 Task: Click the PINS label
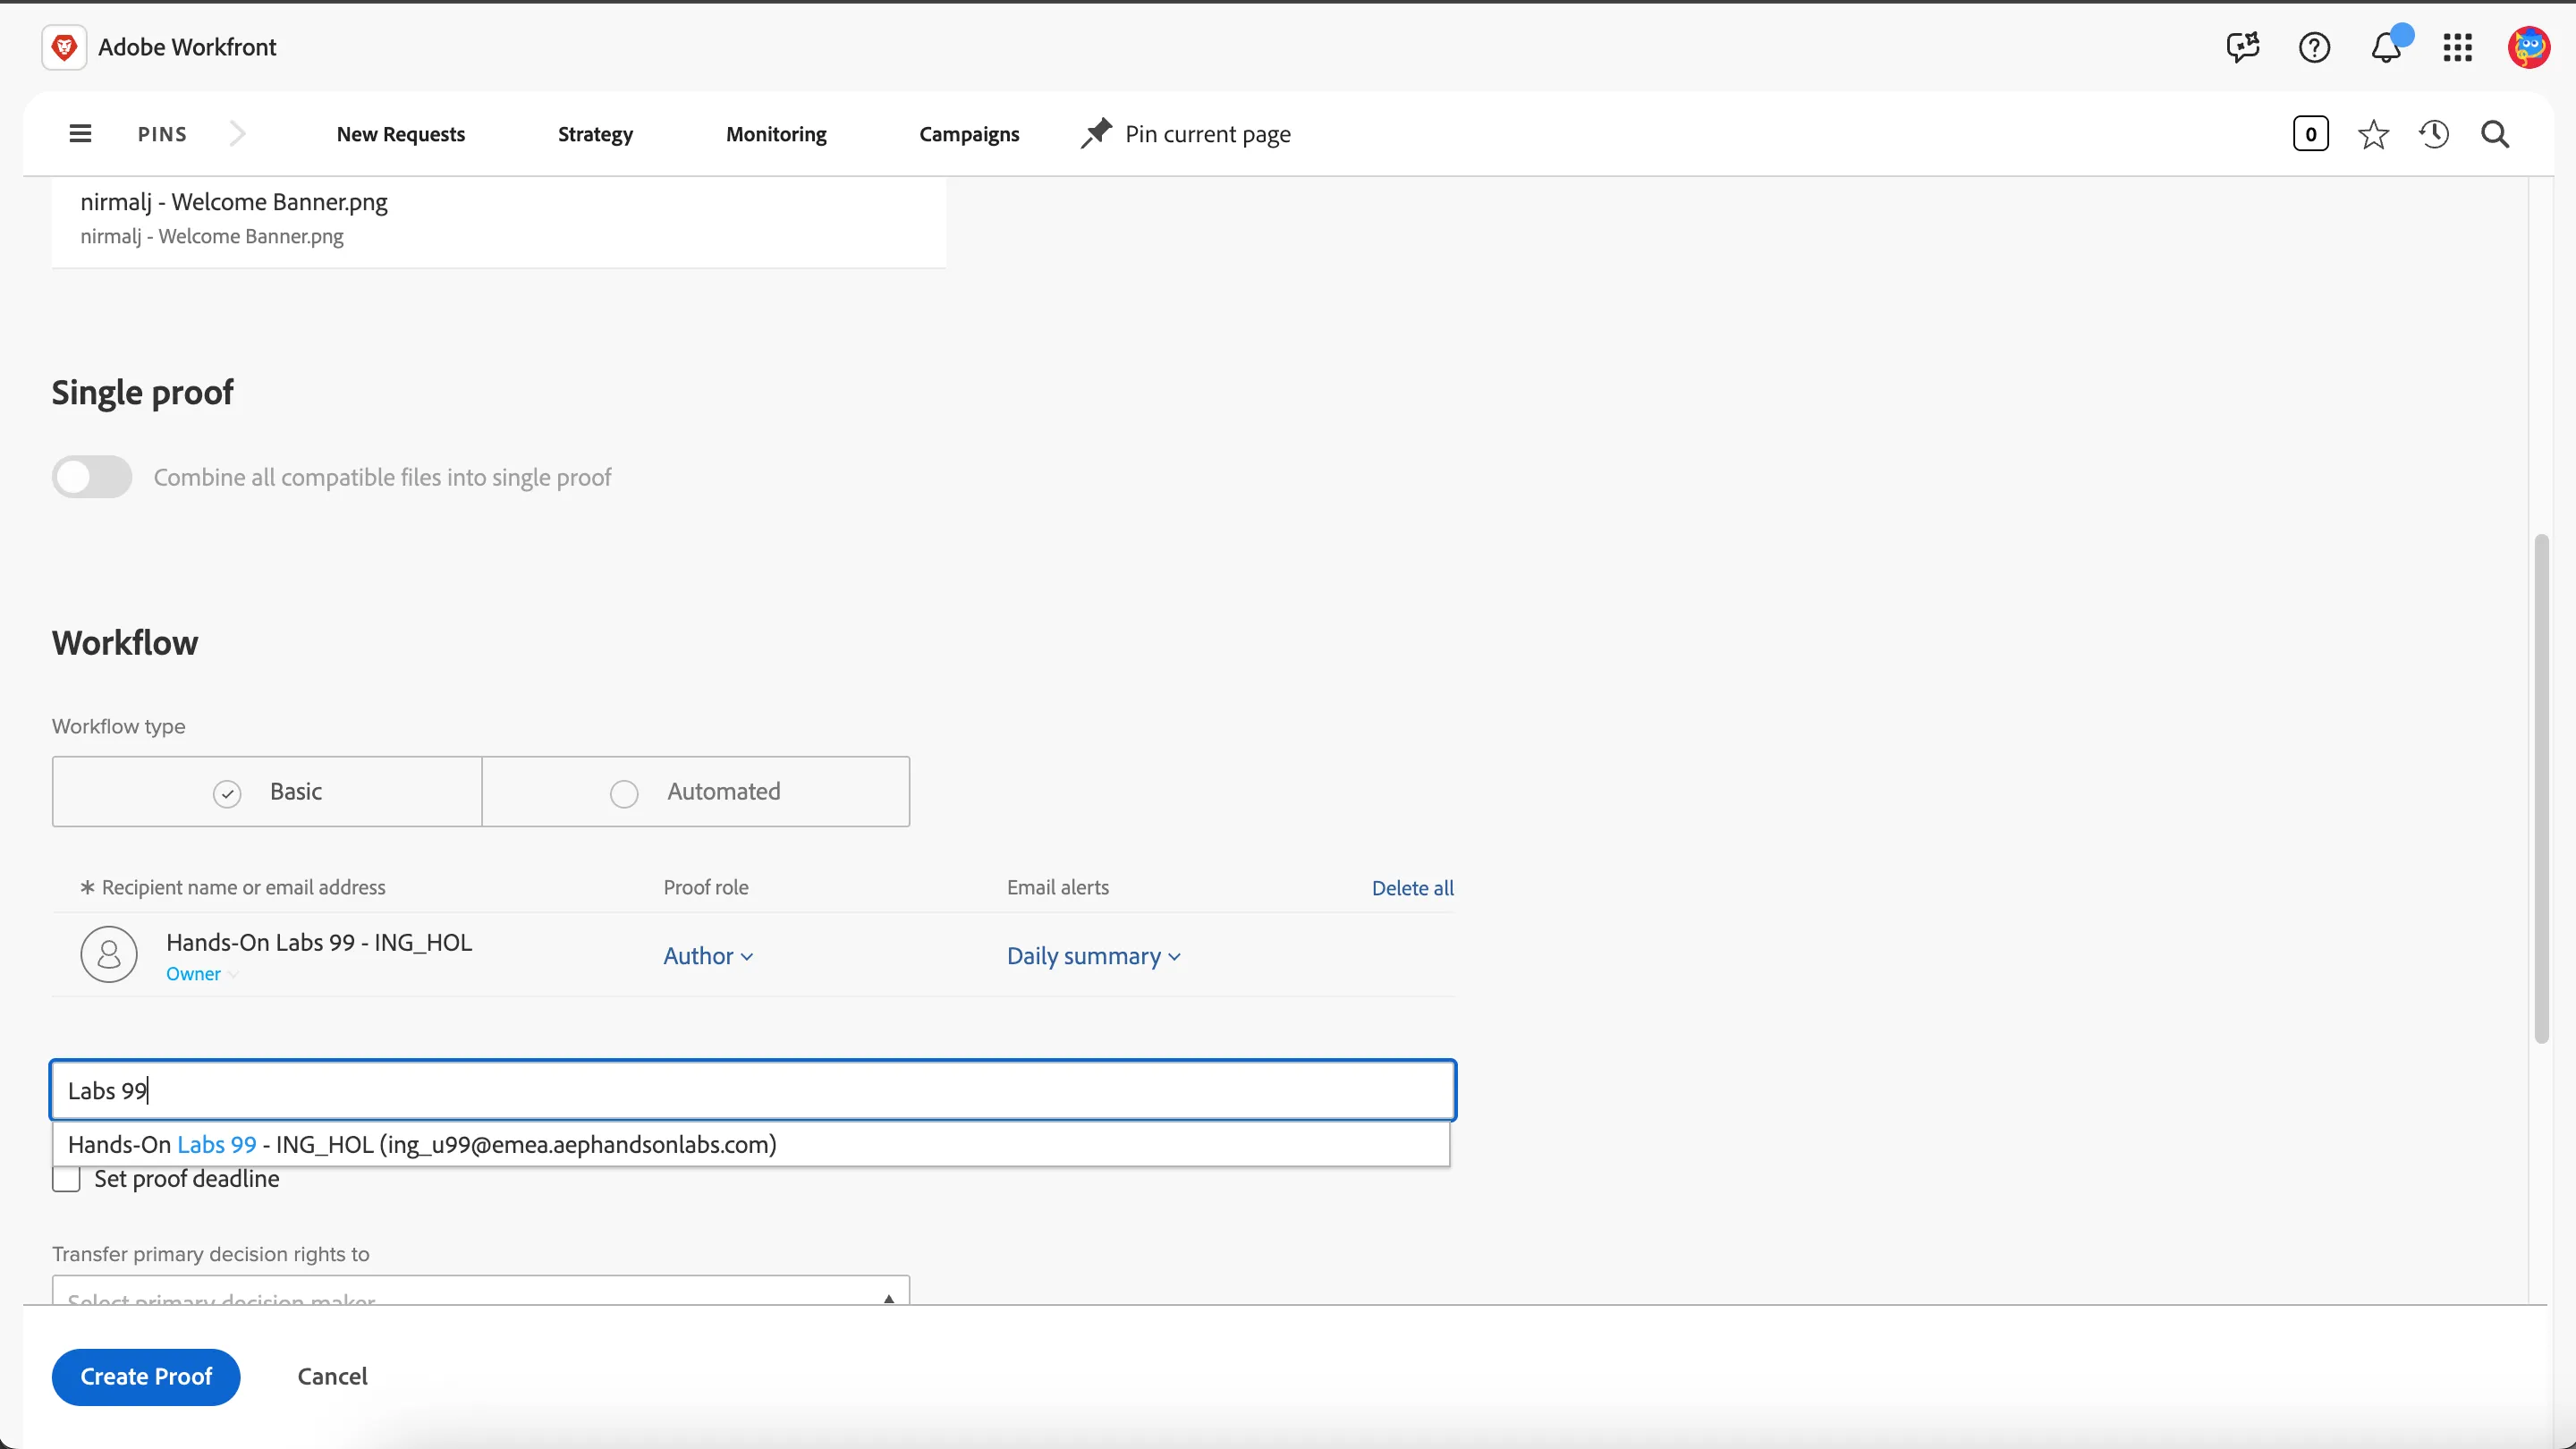162,134
